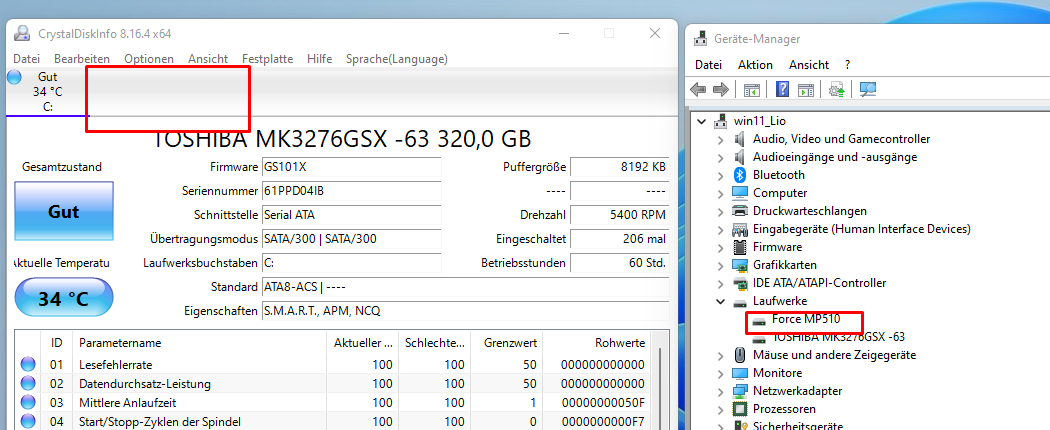Click the 5400 RPM Drehzahl value
1050x430 pixels.
tap(619, 215)
